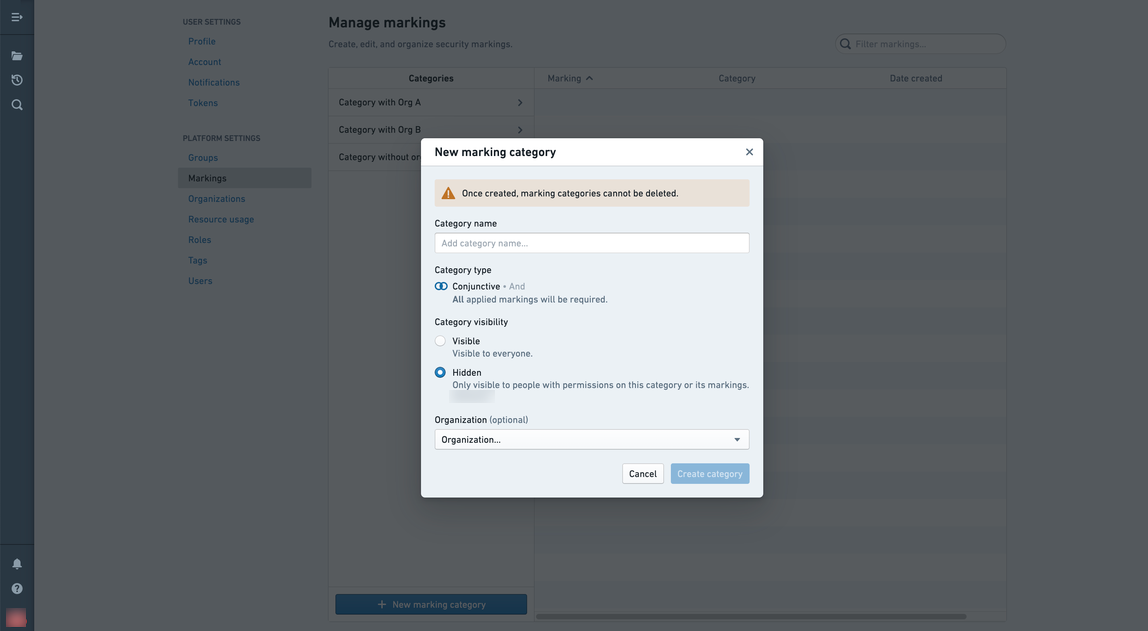The image size is (1148, 631).
Task: Open Tags platform settings
Action: point(198,260)
